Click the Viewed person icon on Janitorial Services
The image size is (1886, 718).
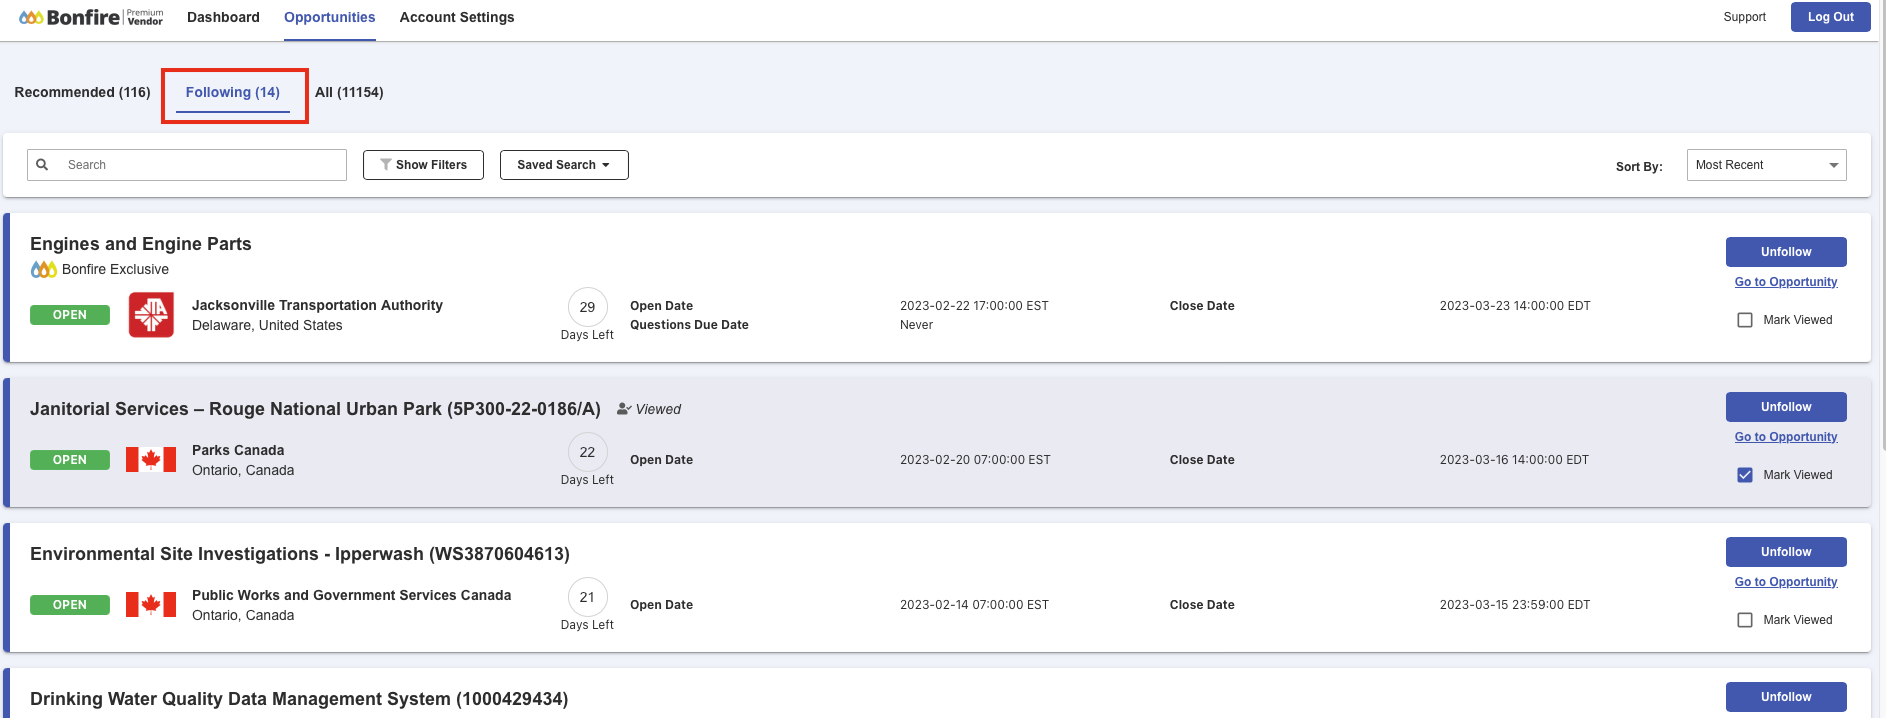point(624,409)
